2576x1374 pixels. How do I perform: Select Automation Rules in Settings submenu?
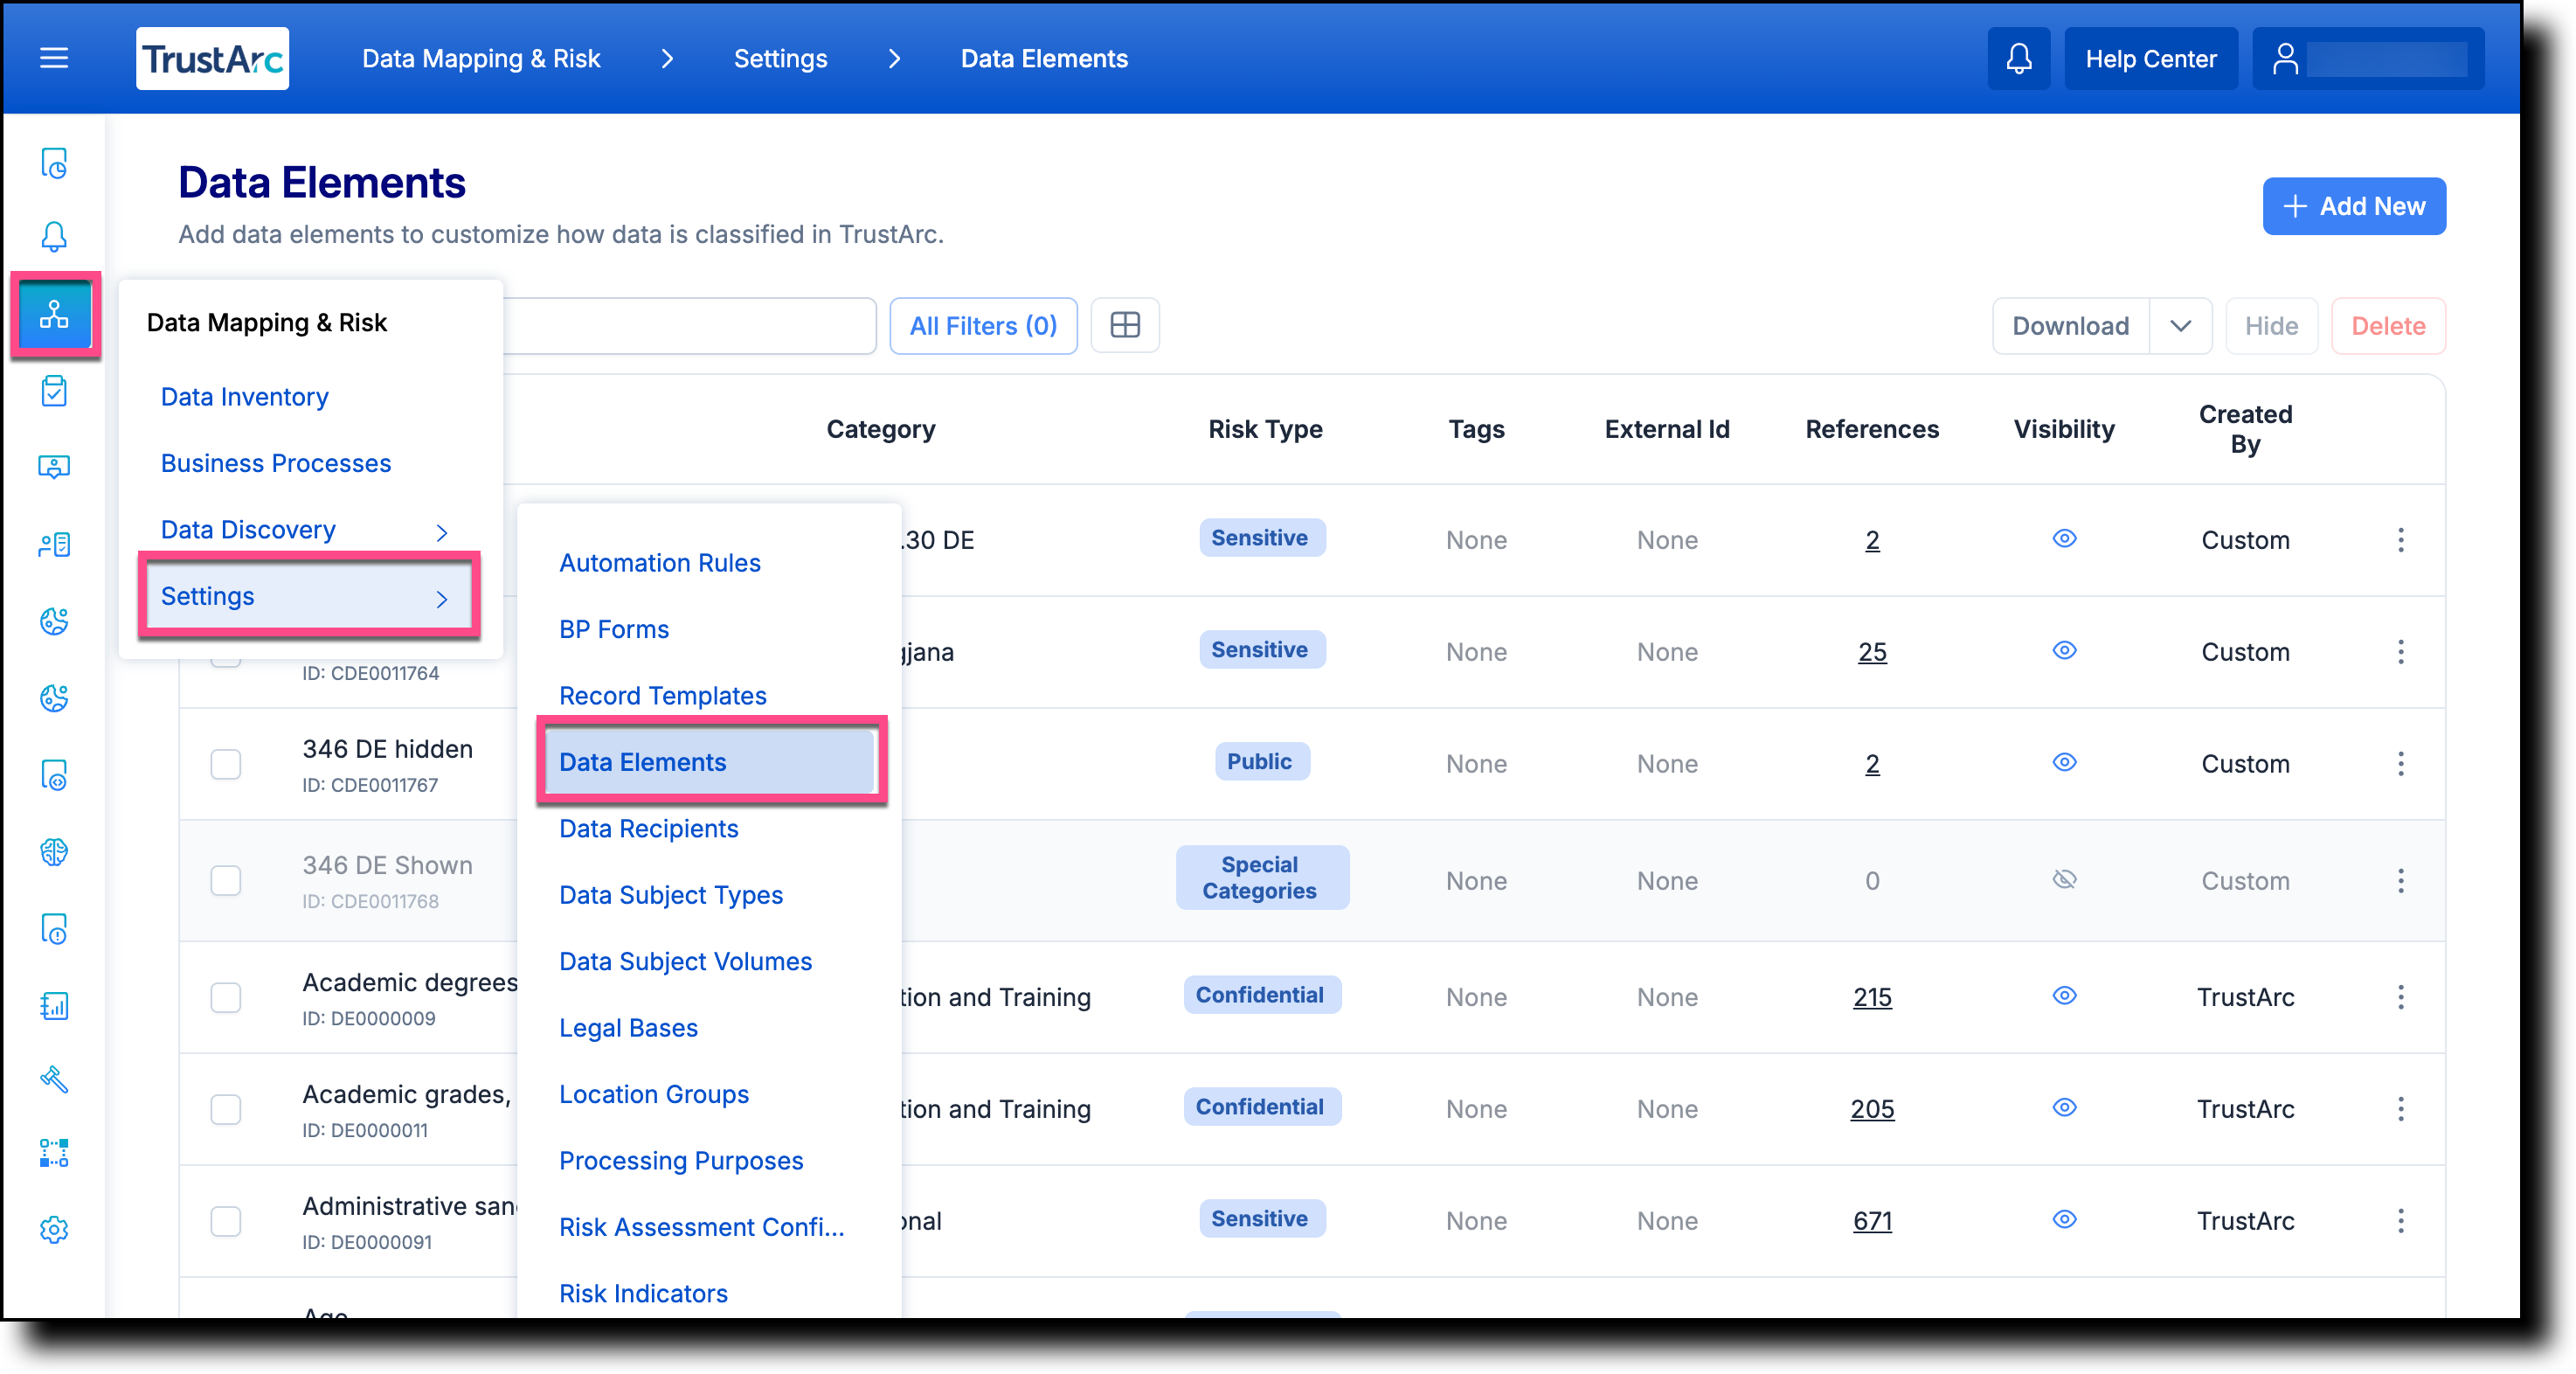point(659,563)
